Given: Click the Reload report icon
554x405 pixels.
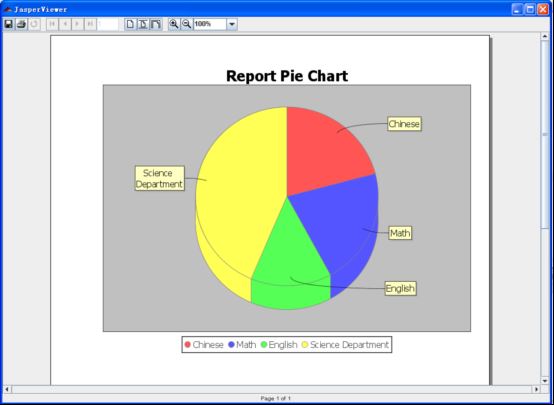Looking at the screenshot, I should click(34, 24).
